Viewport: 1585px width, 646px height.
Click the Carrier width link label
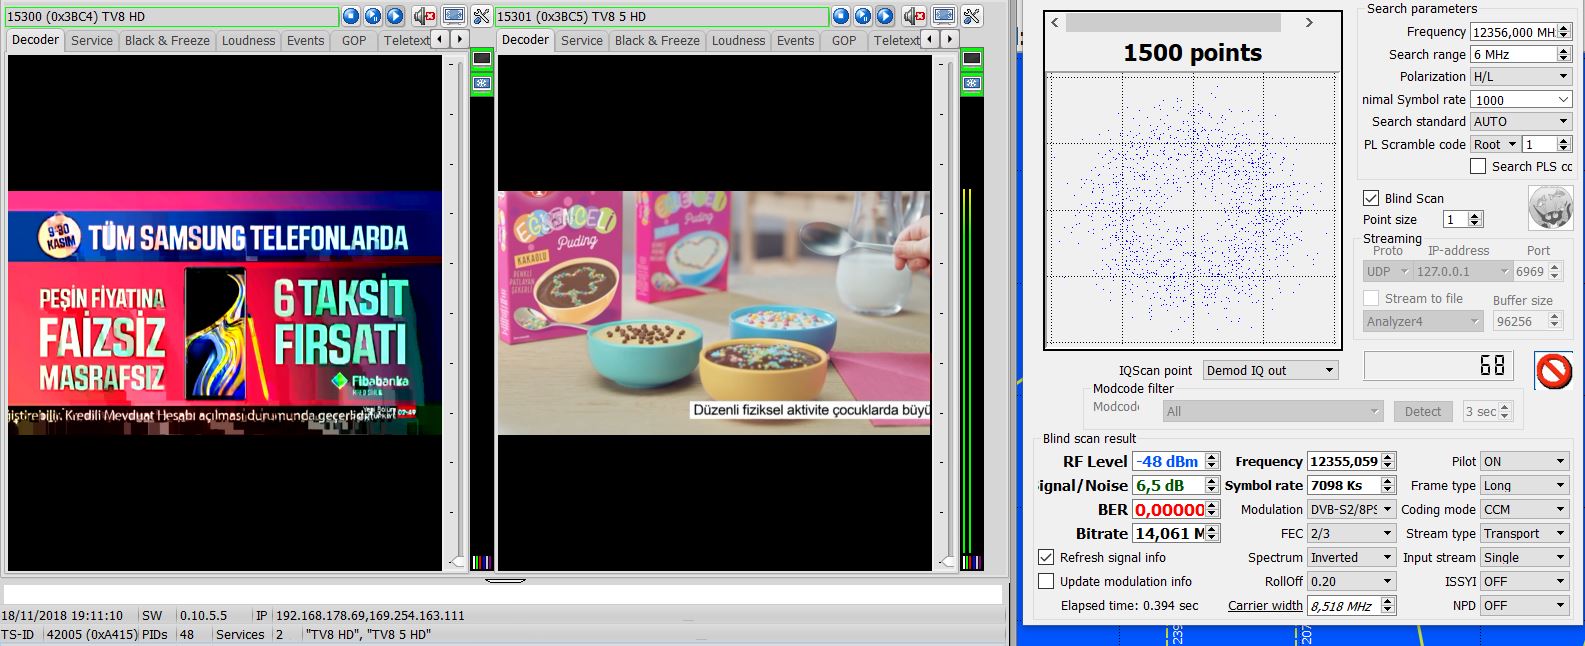click(1265, 605)
